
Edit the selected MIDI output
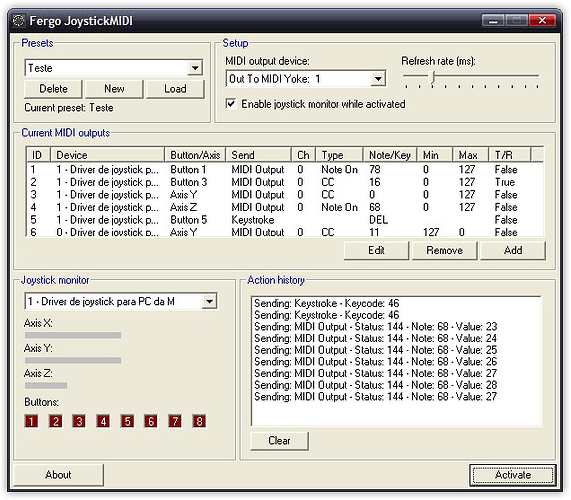click(x=376, y=250)
